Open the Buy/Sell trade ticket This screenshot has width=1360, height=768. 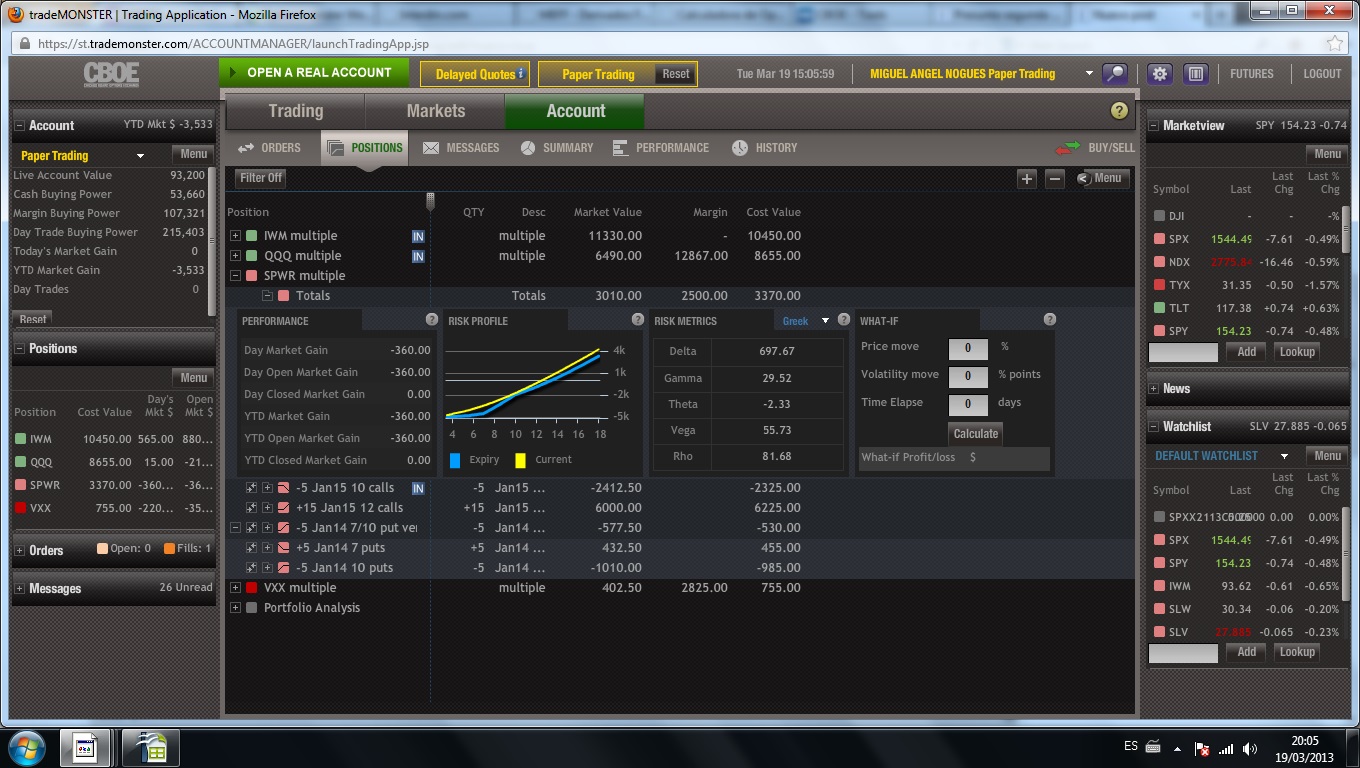[1096, 148]
